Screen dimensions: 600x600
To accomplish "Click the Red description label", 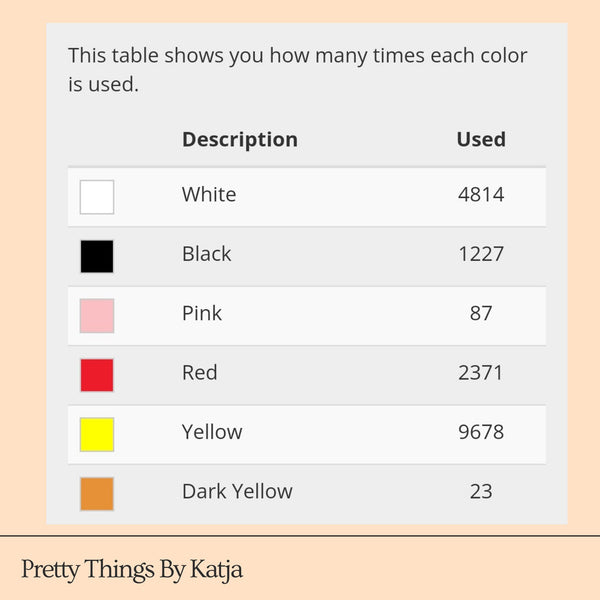I will point(200,372).
